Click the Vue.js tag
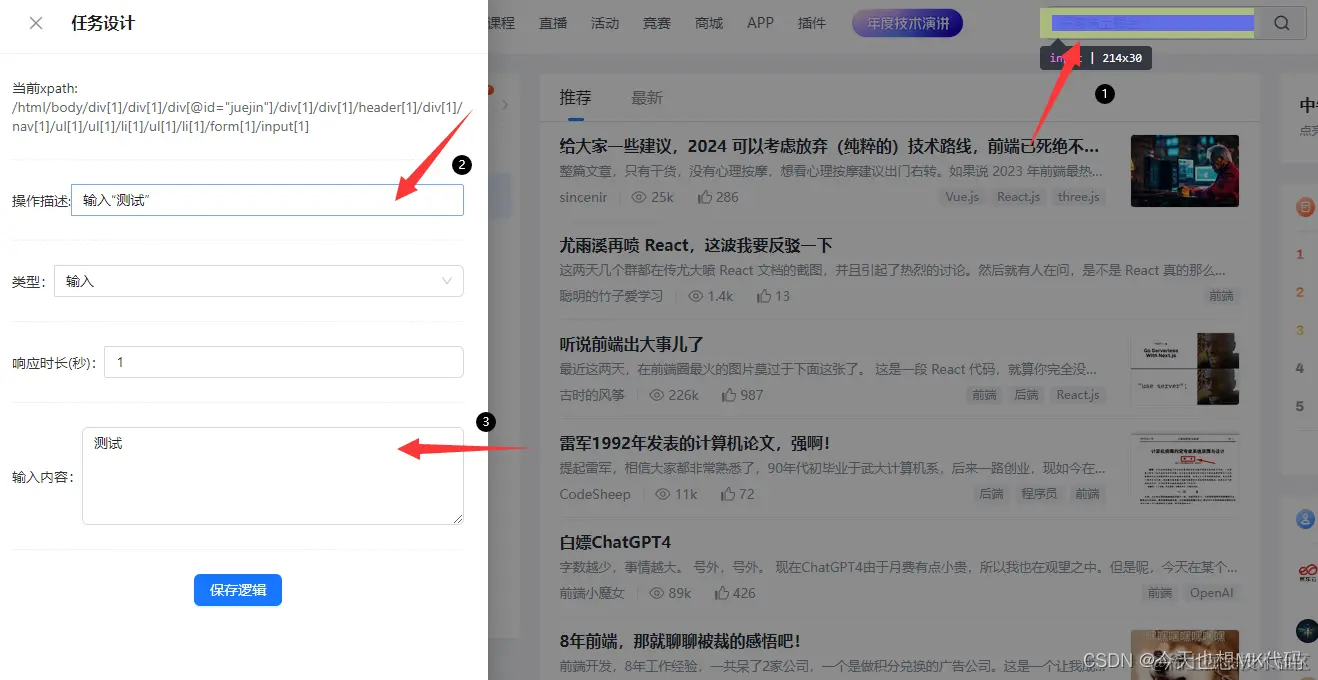This screenshot has width=1318, height=680. [961, 197]
